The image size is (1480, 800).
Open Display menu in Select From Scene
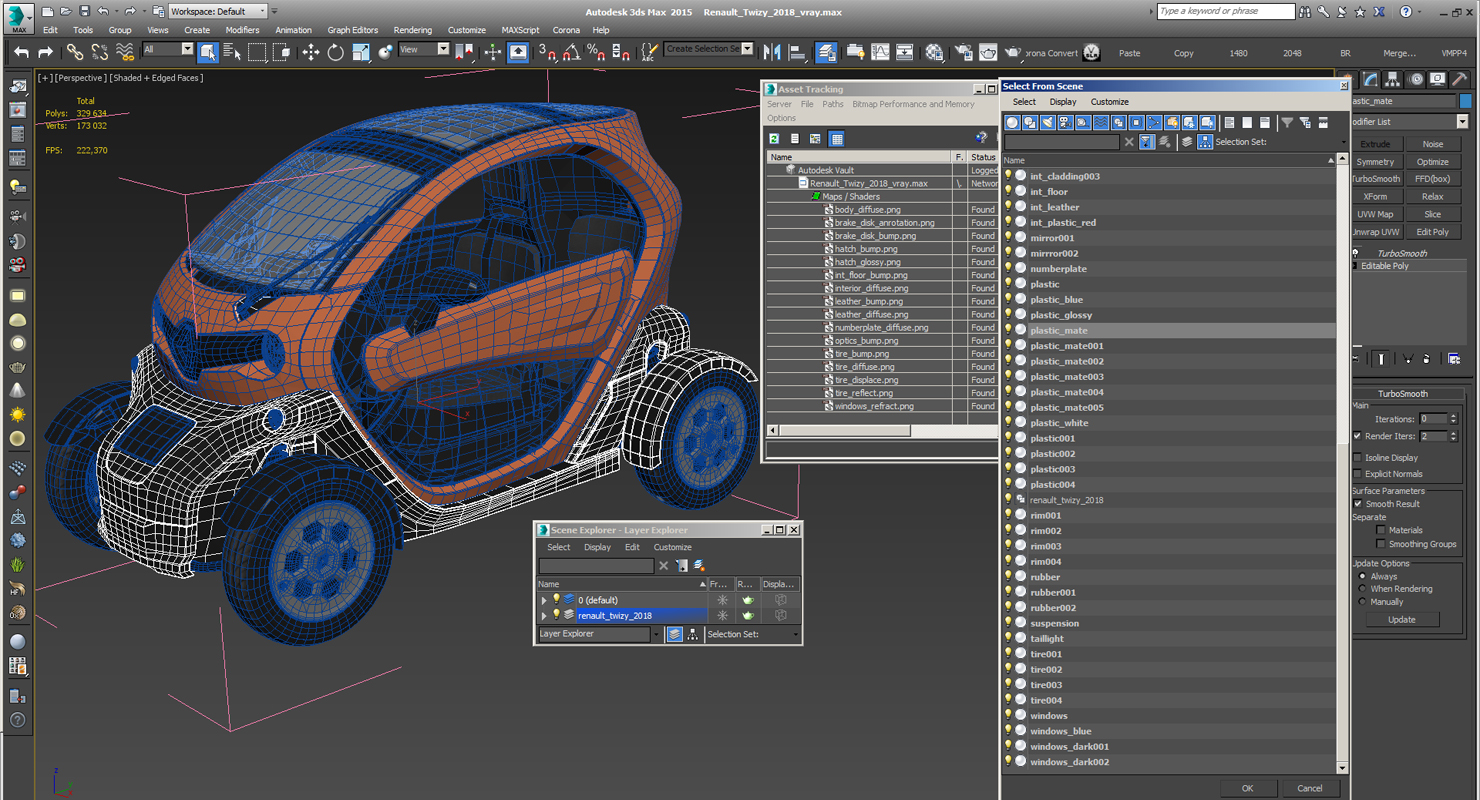1063,102
